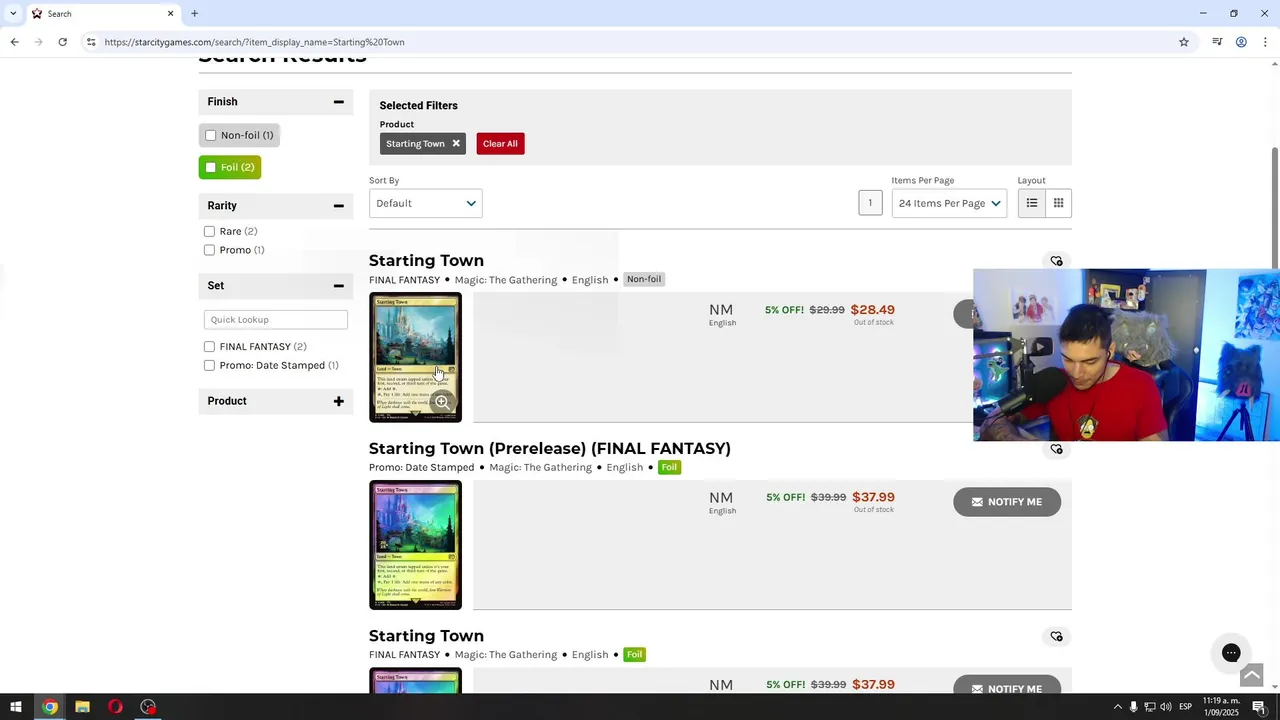Image resolution: width=1280 pixels, height=720 pixels.
Task: Check the FINAL FANTASY set filter
Action: (x=209, y=347)
